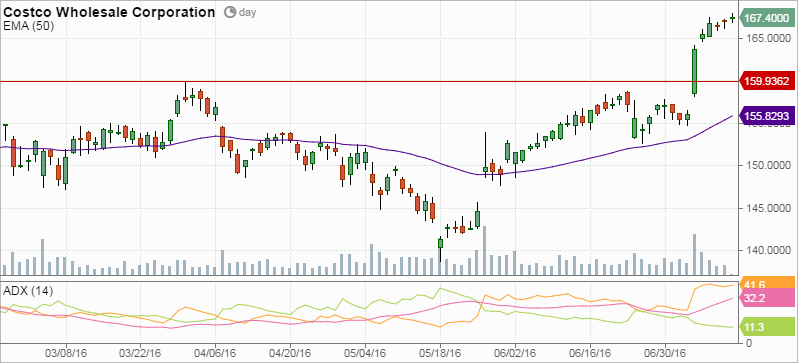Click the EMA (50) indicator label
The height and width of the screenshot is (363, 798).
(29, 26)
